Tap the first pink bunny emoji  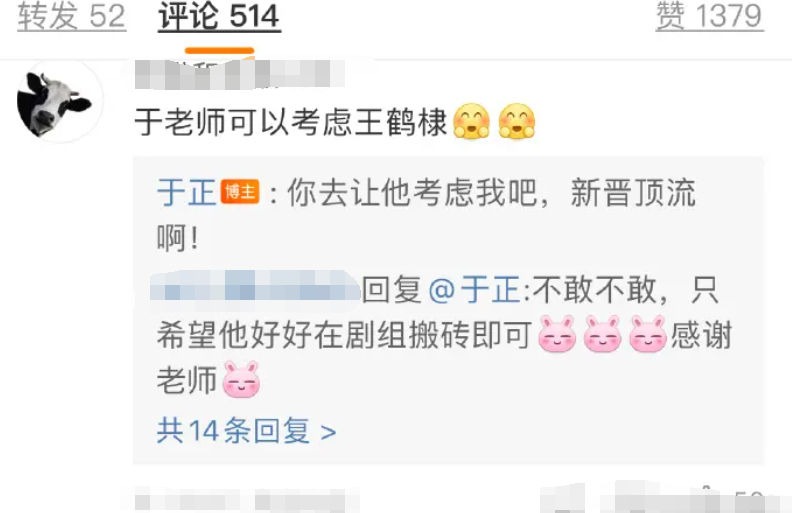point(557,334)
